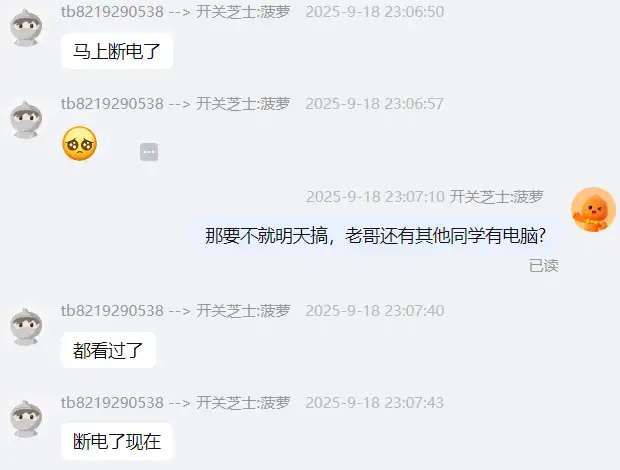Image resolution: width=620 pixels, height=470 pixels.
Task: Click the gray avatar beside the crying emoji message
Action: point(26,120)
